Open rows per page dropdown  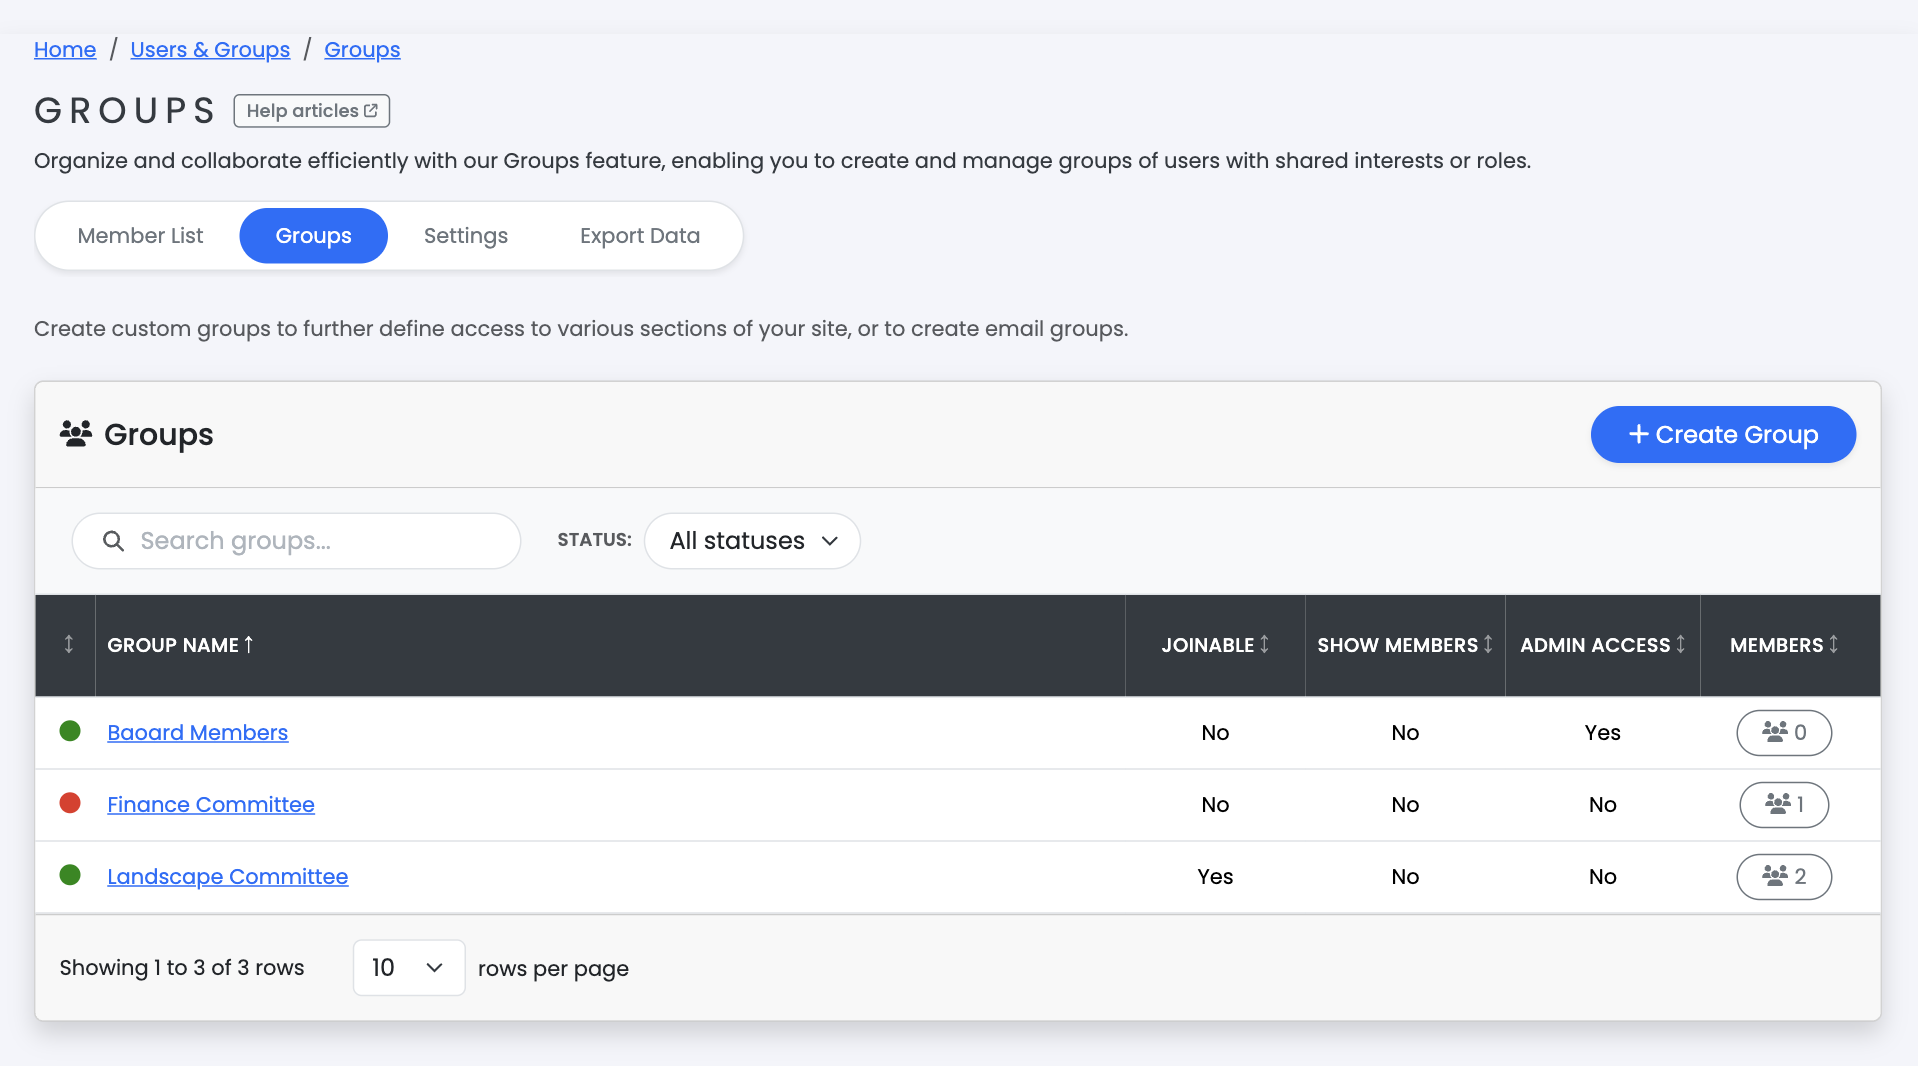pyautogui.click(x=409, y=968)
